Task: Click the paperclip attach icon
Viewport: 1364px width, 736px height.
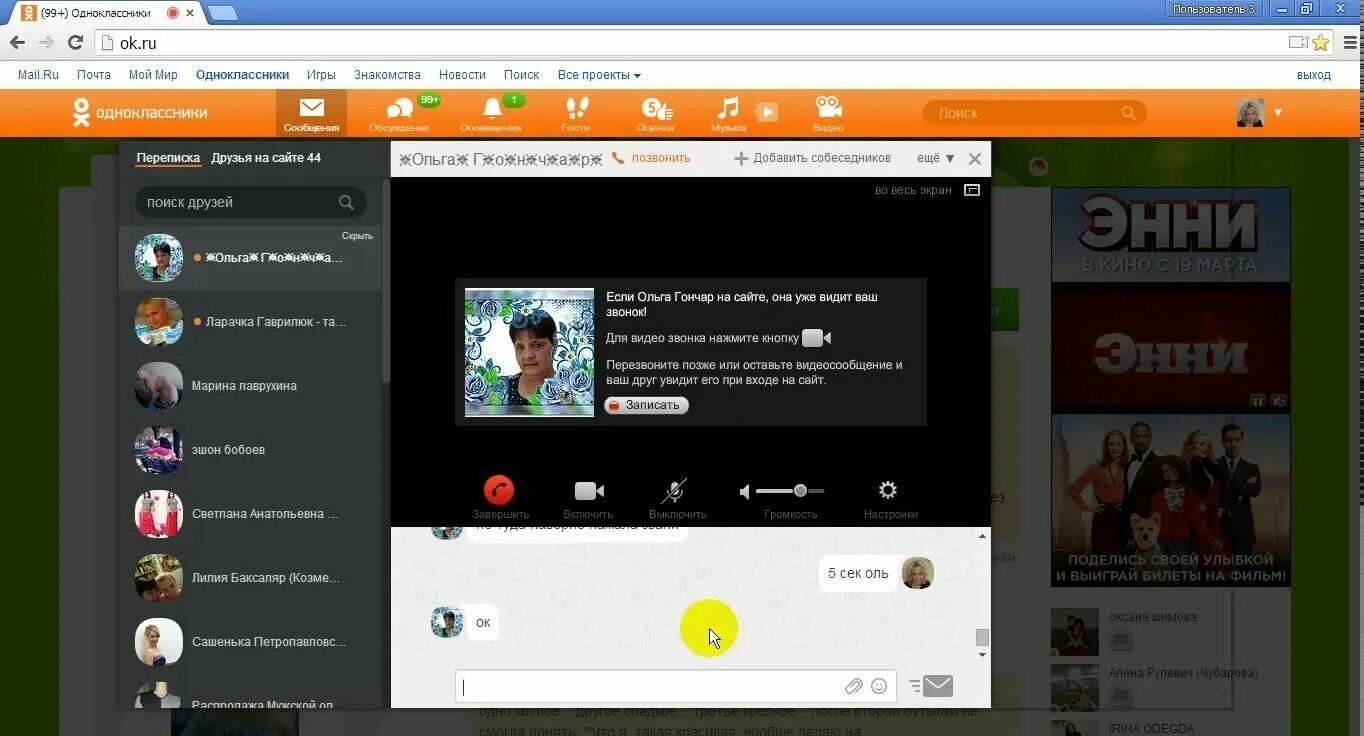Action: pos(853,686)
